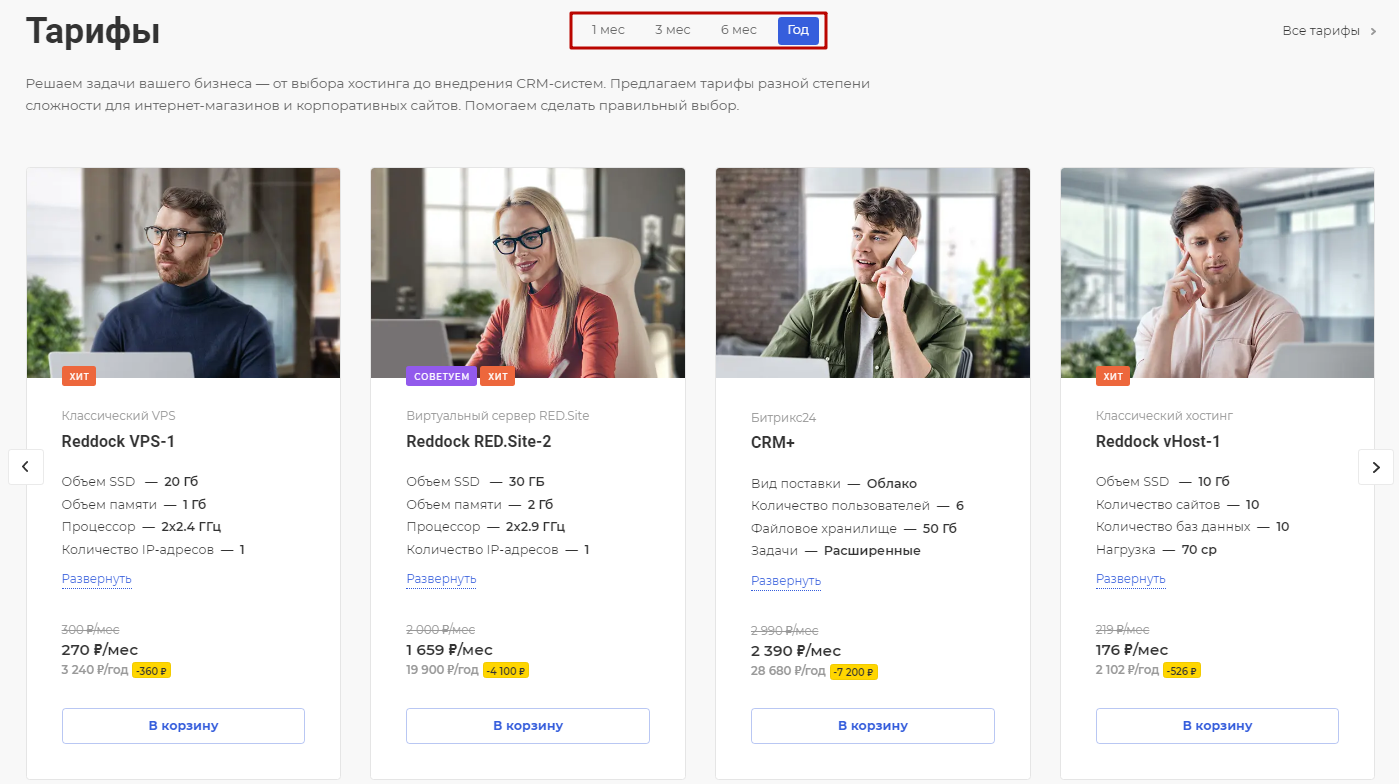
Task: Click the Вид поставки — Облако spec
Action: [834, 484]
